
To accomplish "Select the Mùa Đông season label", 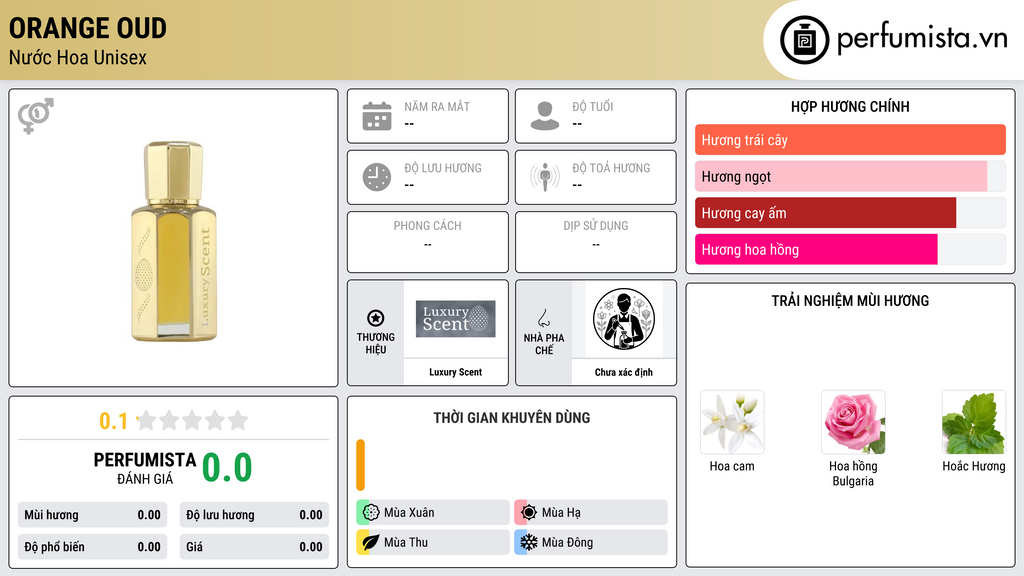I will coord(567,542).
